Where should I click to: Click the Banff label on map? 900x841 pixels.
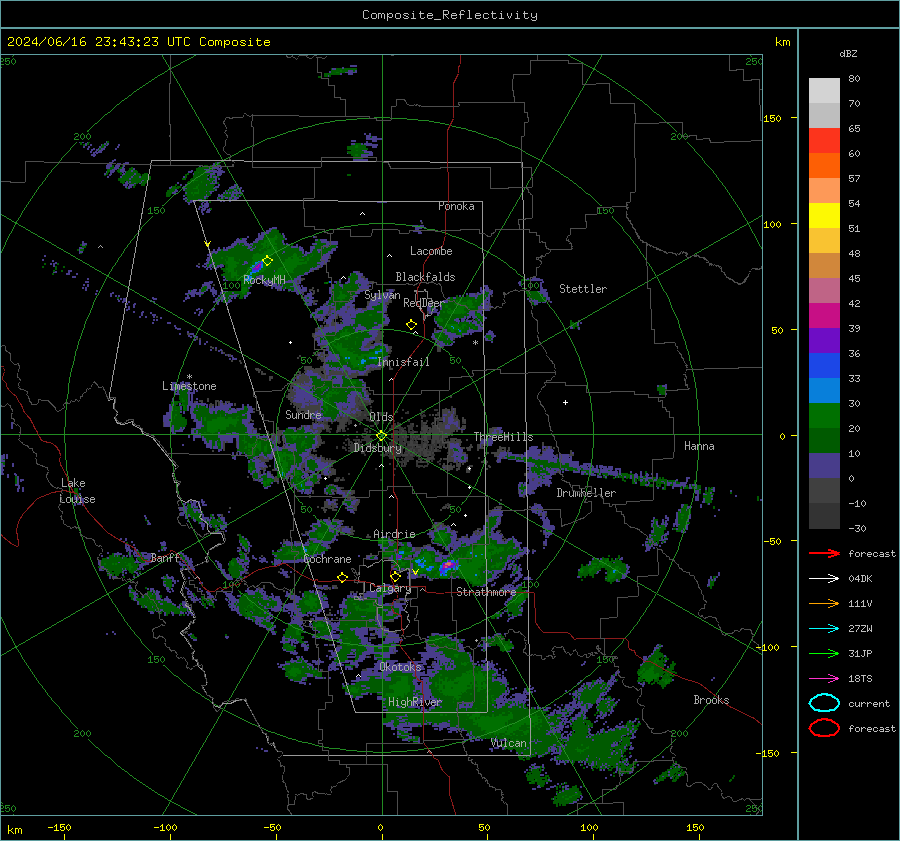coord(165,557)
